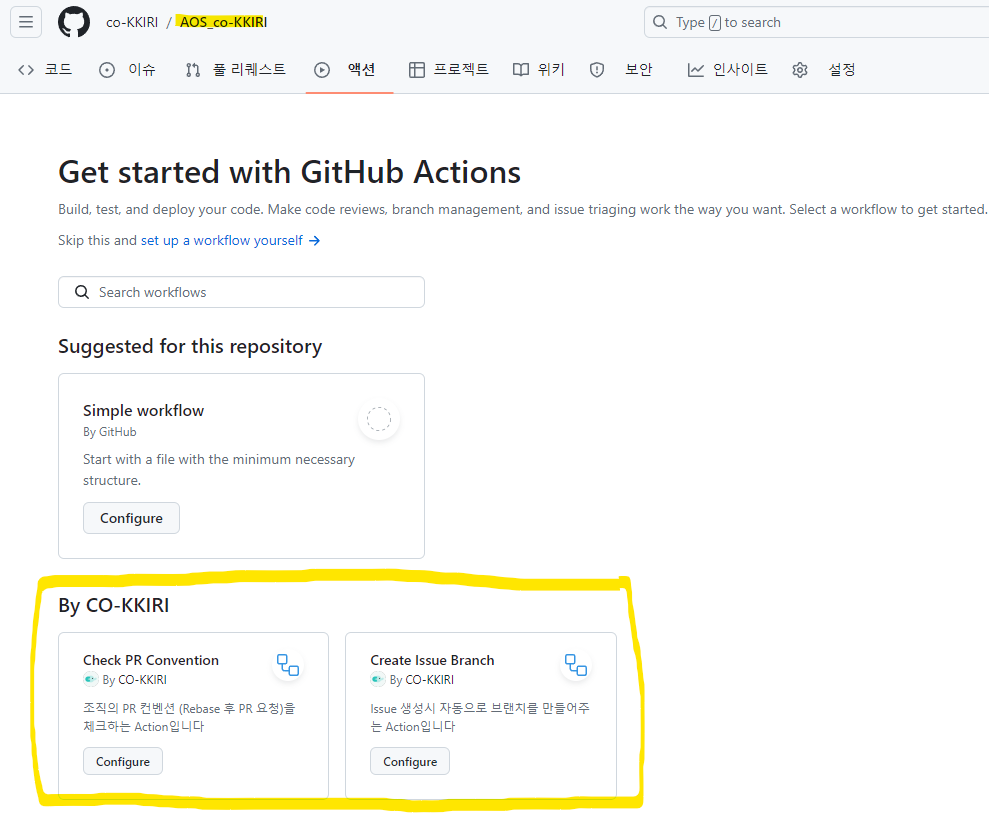Click the 'Simple workflow' title
The image size is (989, 817).
tap(143, 411)
